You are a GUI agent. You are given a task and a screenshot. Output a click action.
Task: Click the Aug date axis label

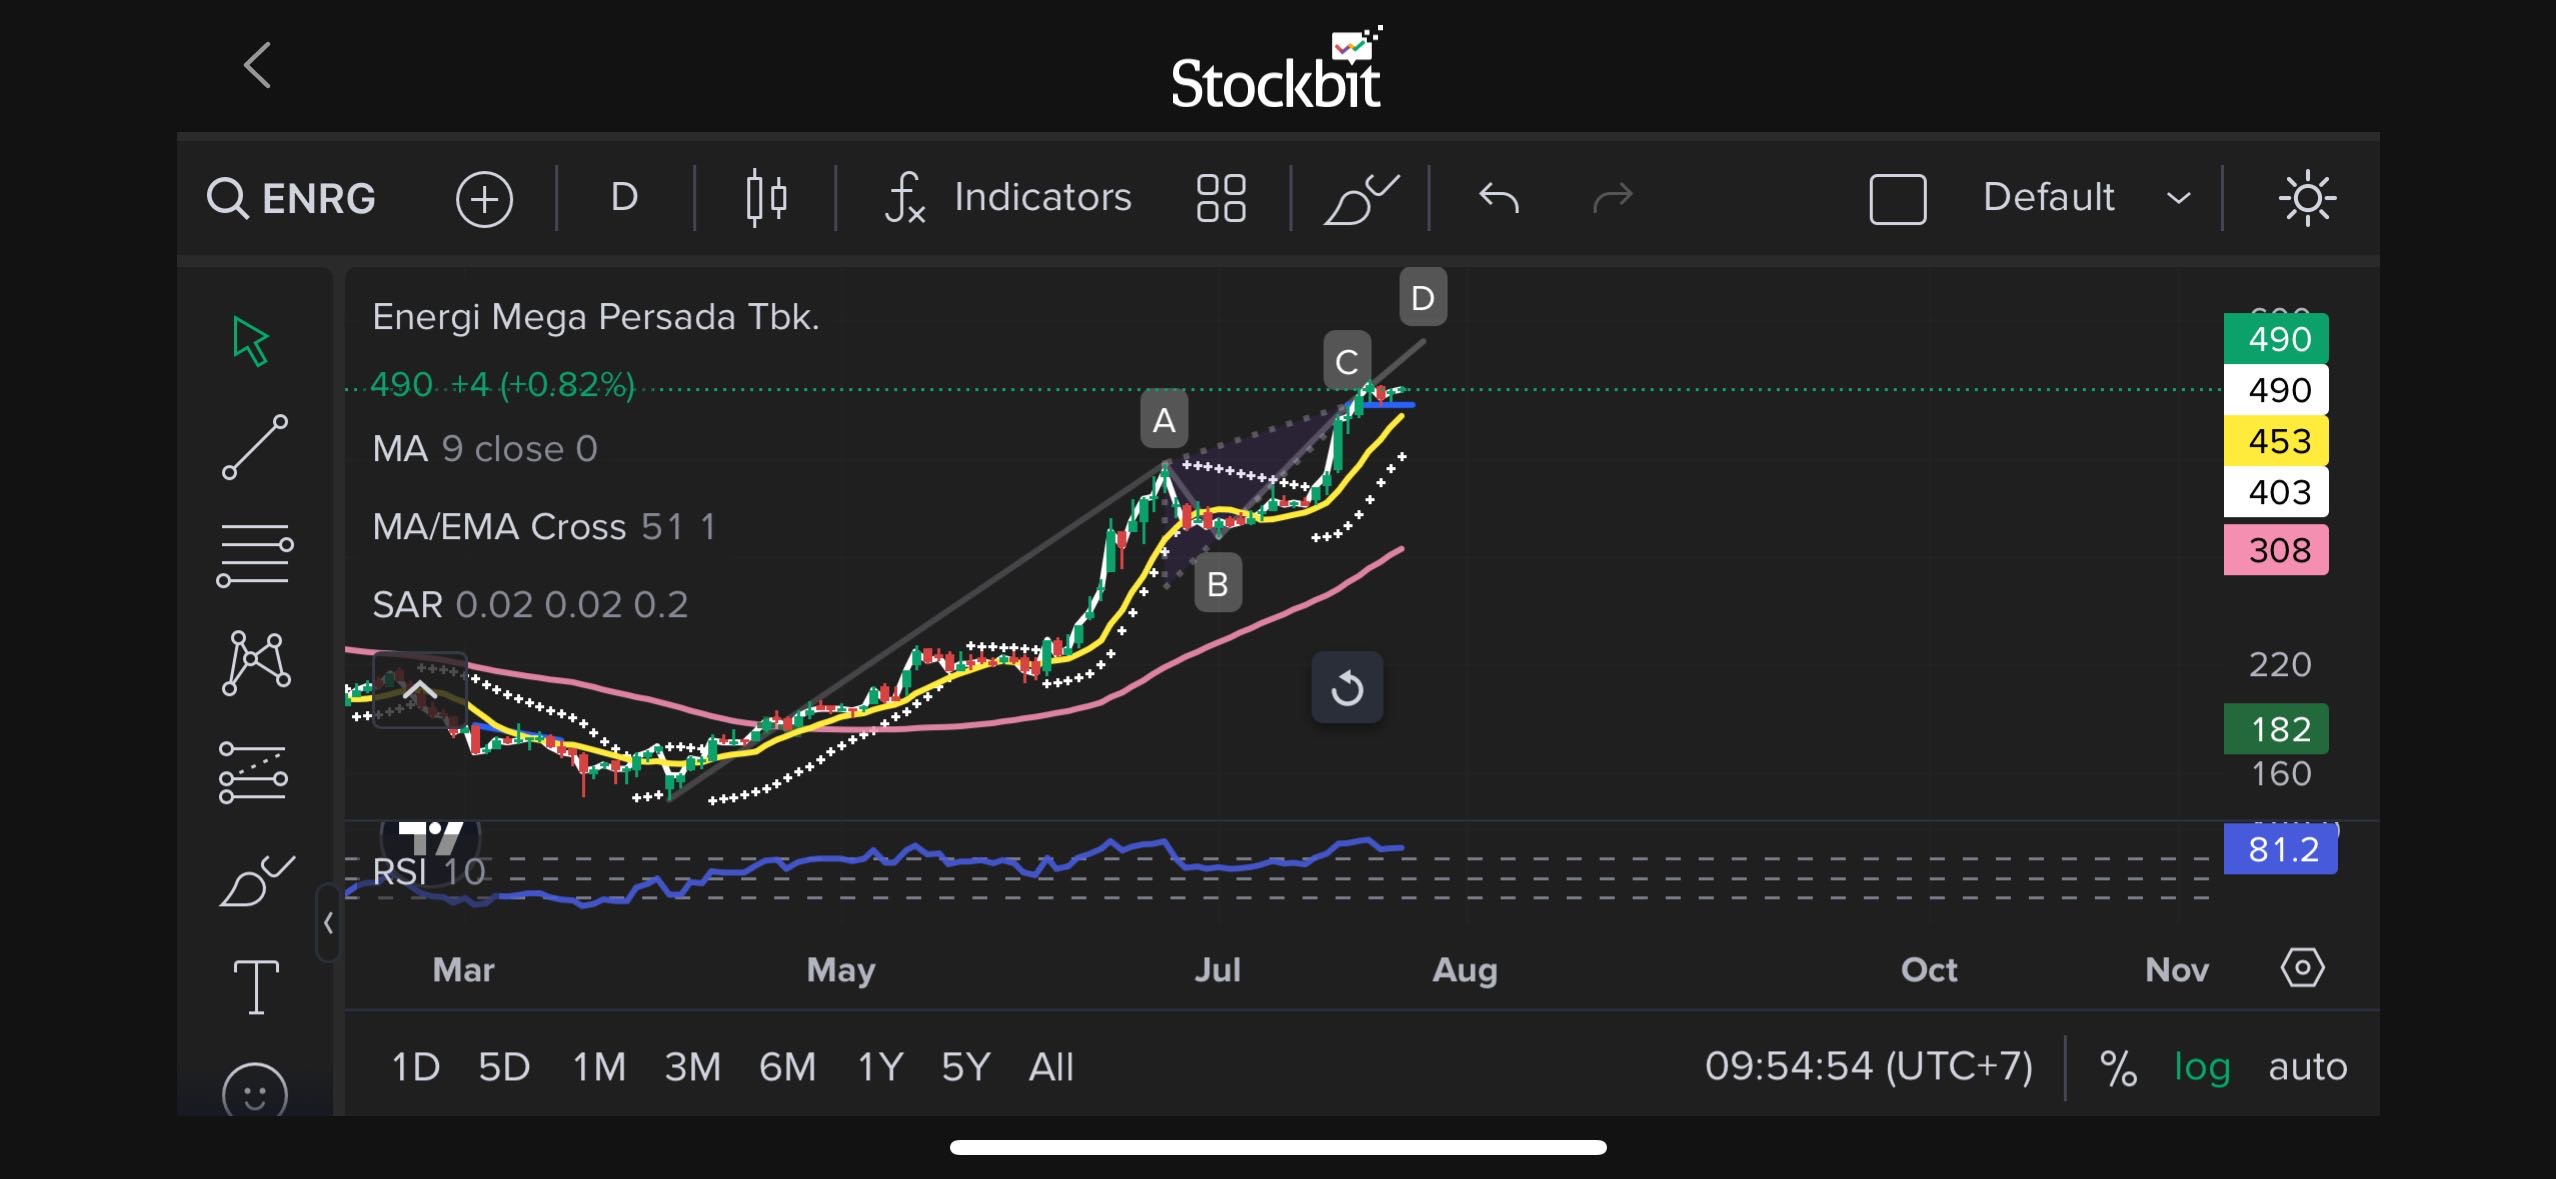coord(1465,970)
